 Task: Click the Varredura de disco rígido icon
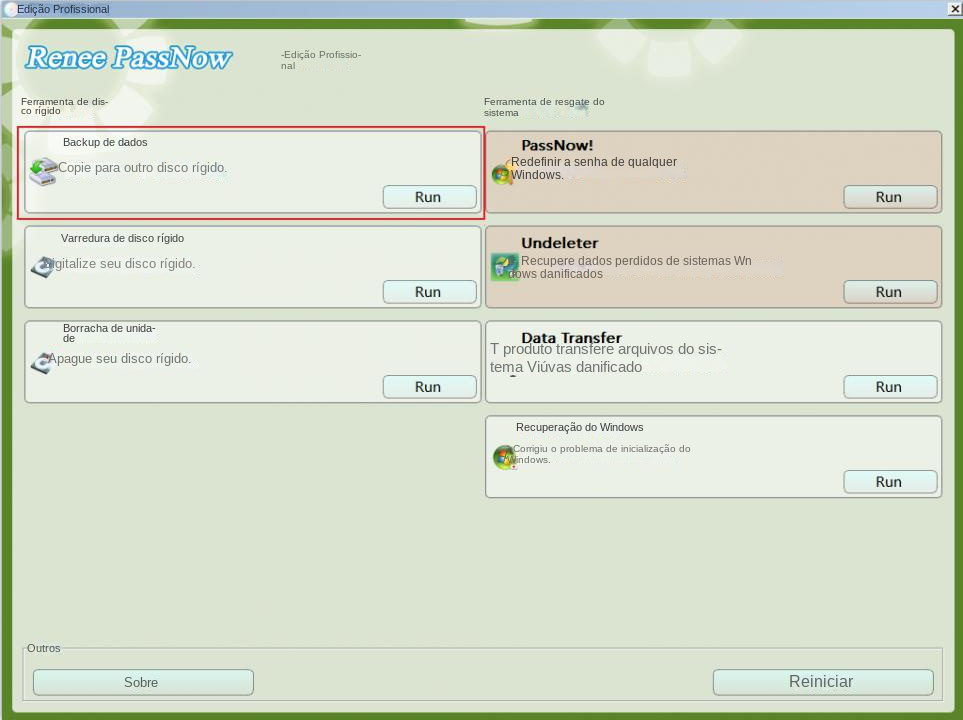coord(42,267)
